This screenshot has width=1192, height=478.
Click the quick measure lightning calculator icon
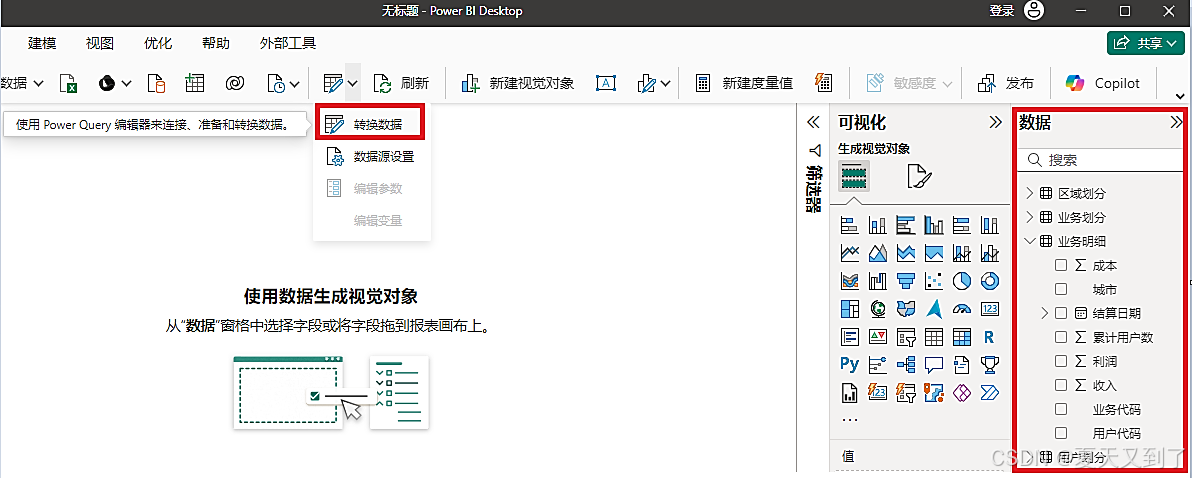tap(823, 84)
